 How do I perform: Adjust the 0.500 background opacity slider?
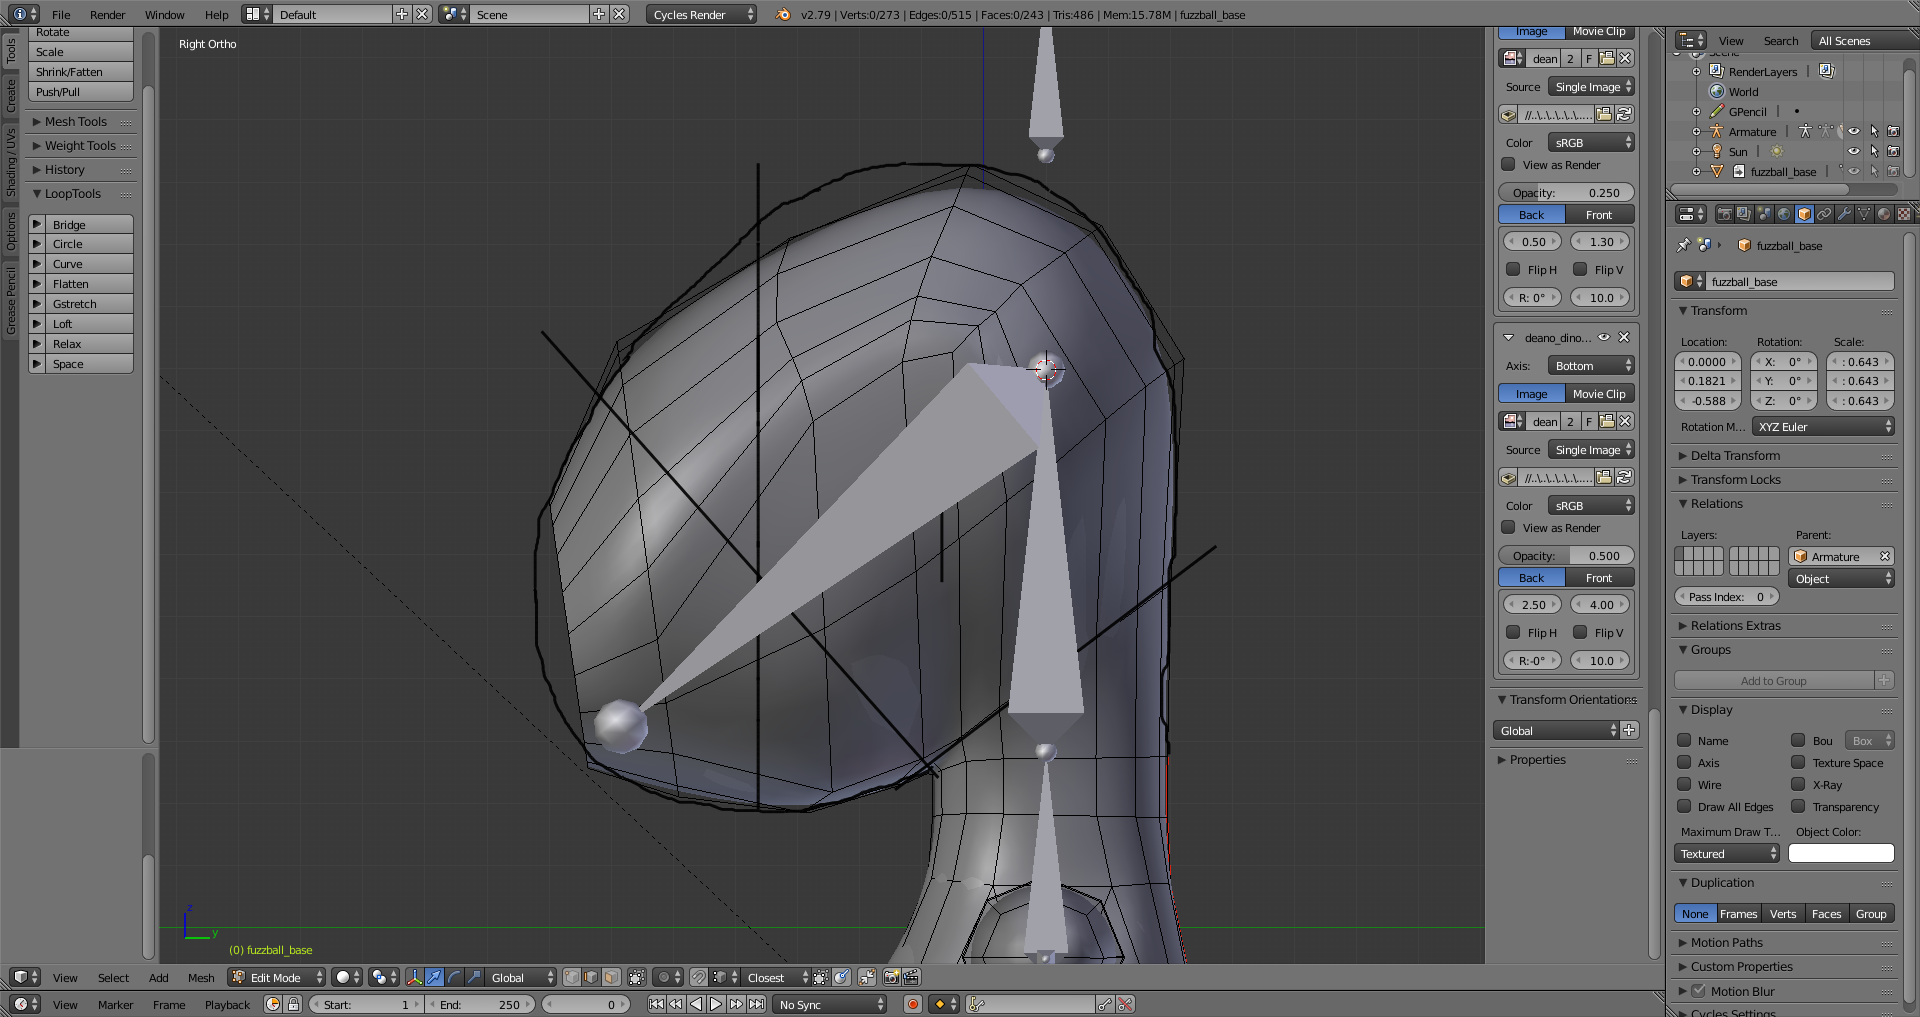[1566, 555]
